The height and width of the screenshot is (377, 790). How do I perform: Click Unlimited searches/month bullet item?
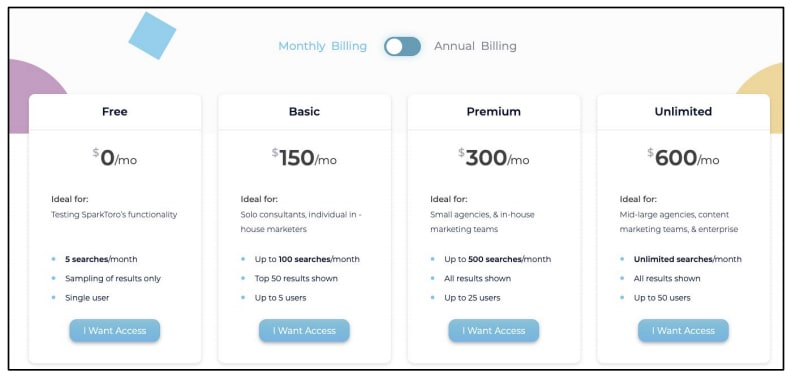[x=687, y=259]
